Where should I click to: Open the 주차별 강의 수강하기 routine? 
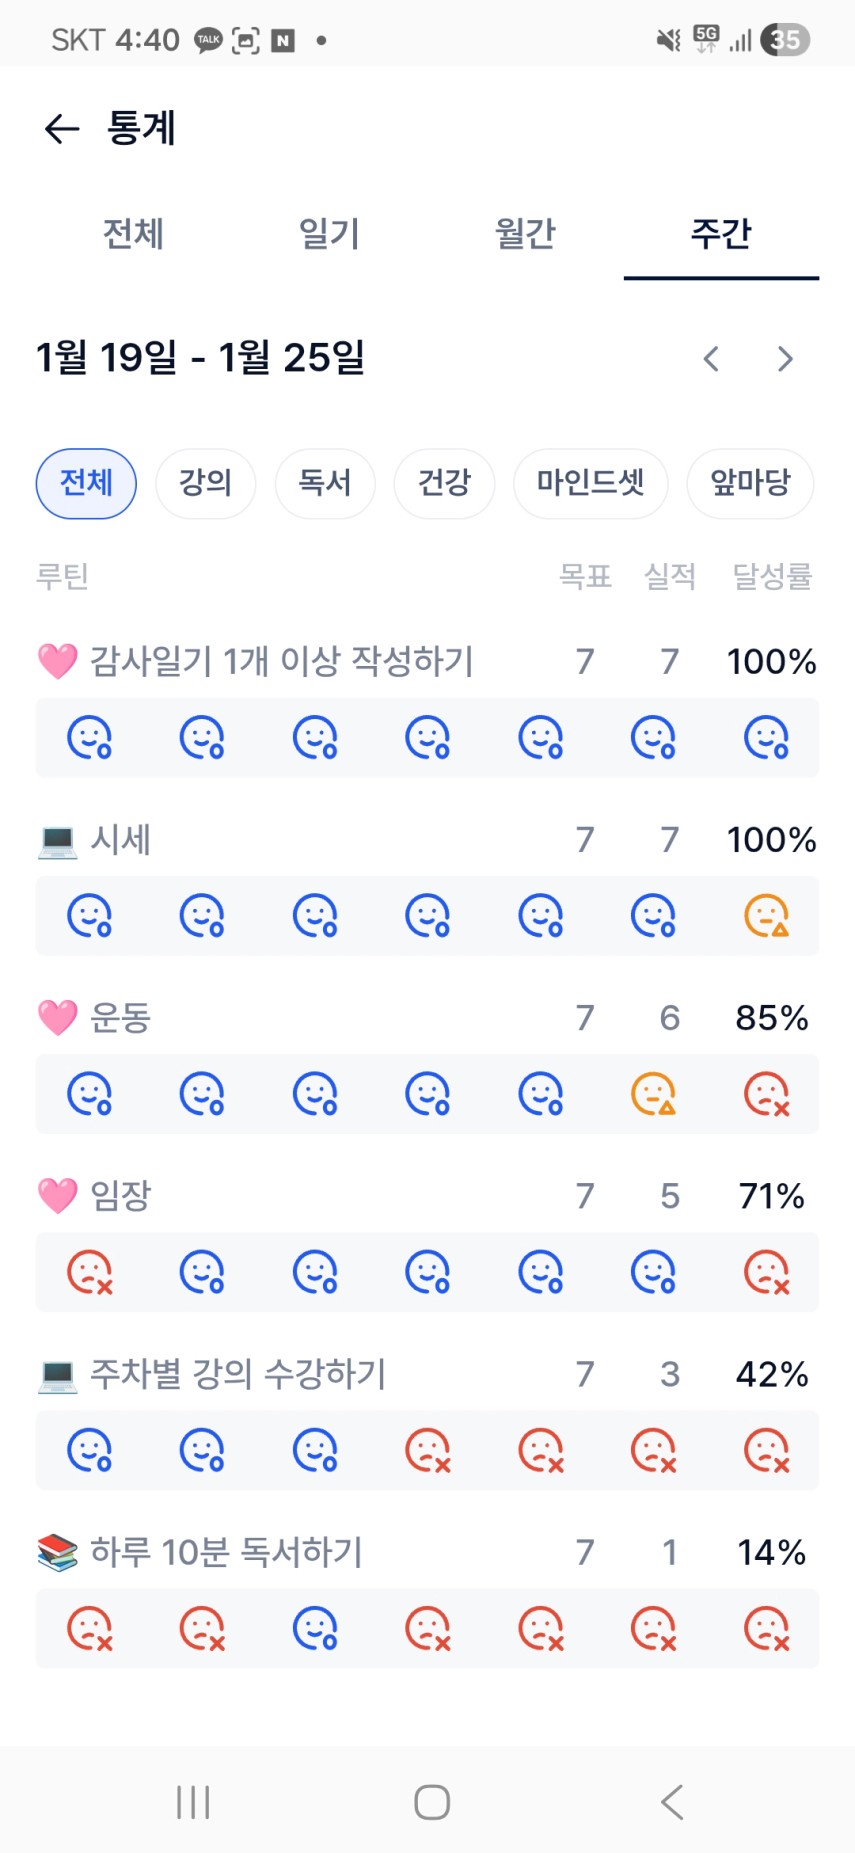[x=238, y=1374]
